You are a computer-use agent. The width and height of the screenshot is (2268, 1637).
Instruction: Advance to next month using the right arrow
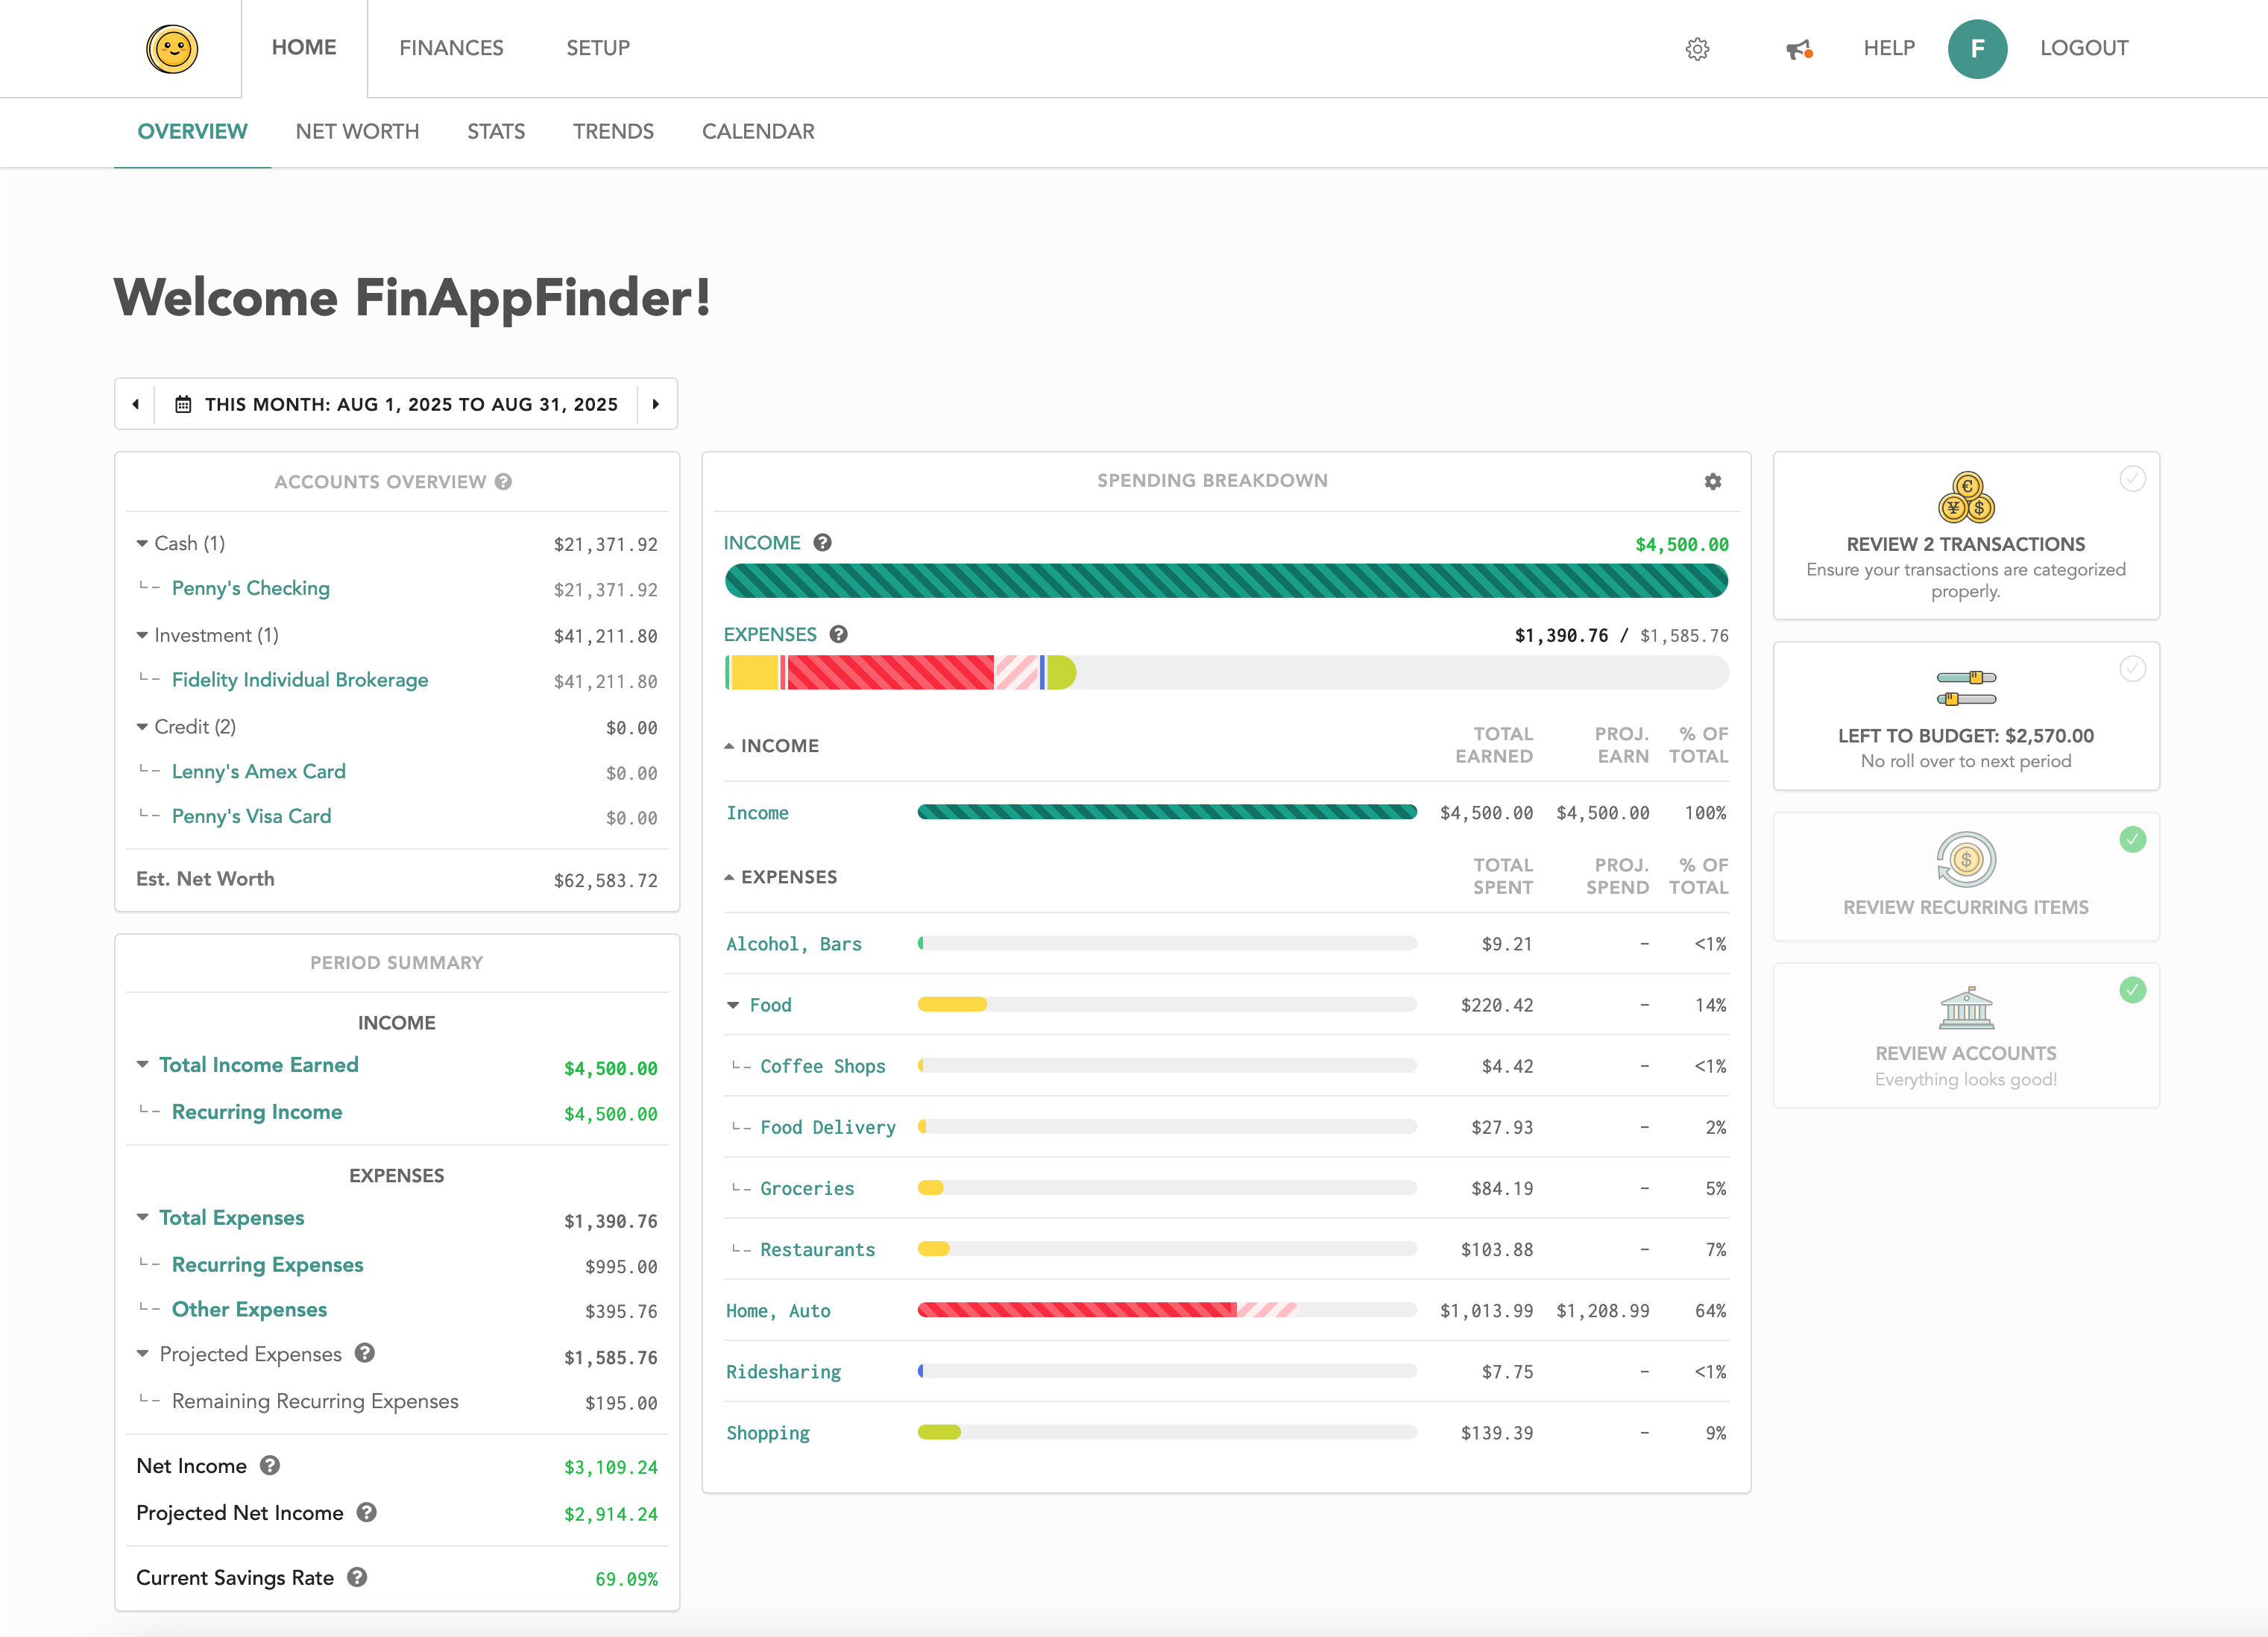[x=657, y=404]
